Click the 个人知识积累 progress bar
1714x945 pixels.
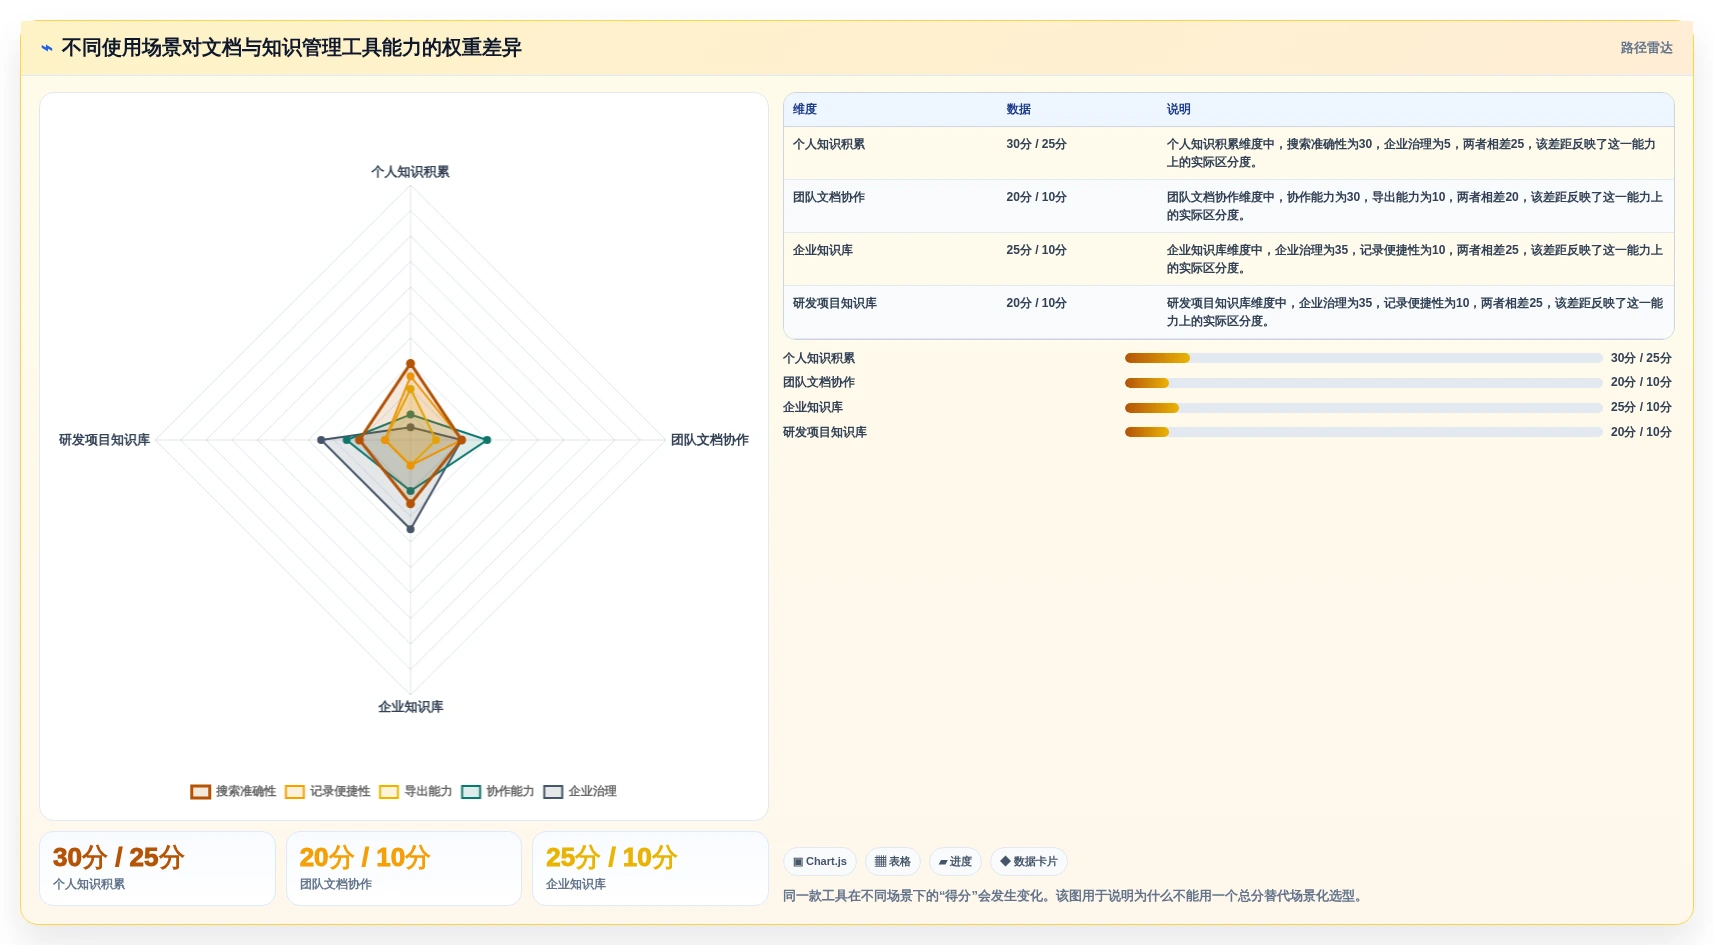click(x=1363, y=358)
